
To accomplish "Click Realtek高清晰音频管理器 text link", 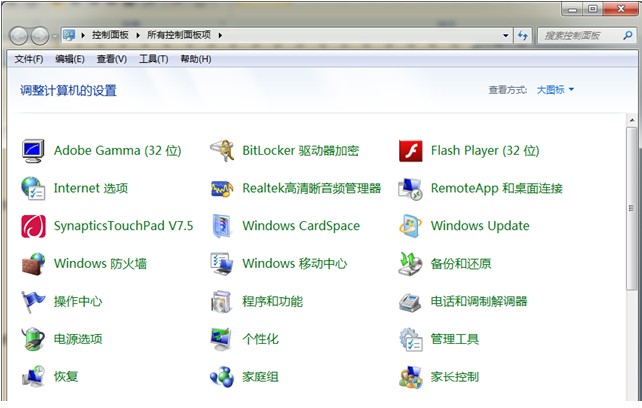I will pos(312,188).
